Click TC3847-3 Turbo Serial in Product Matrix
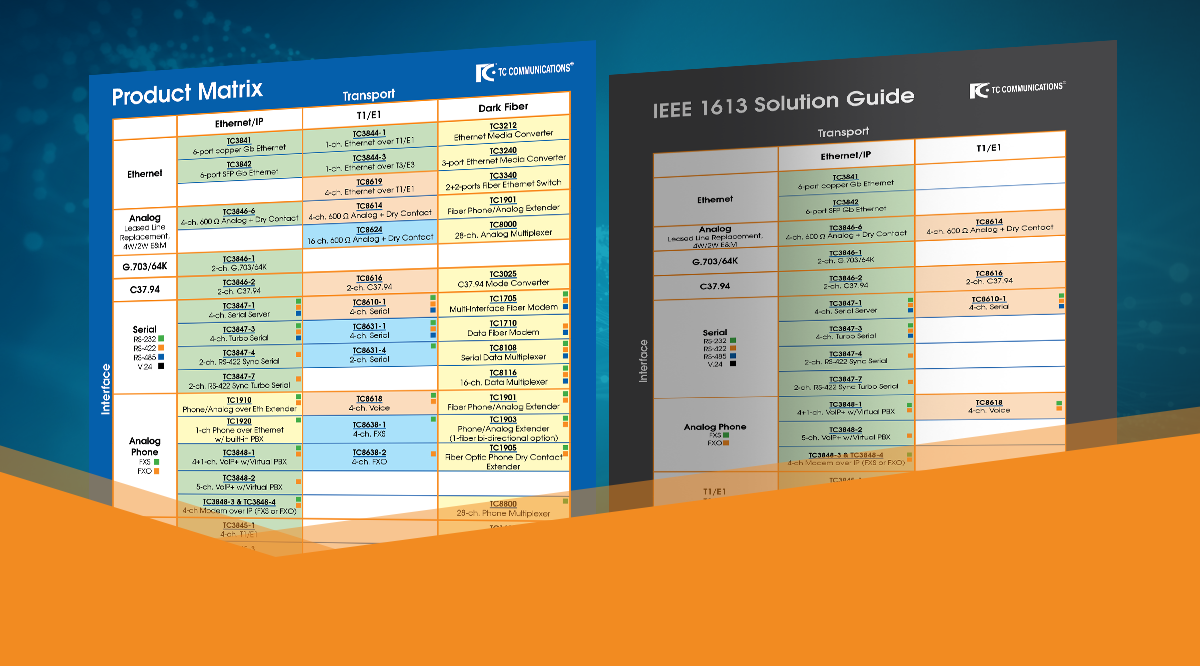Screen dimensions: 1200x666 [x=239, y=333]
